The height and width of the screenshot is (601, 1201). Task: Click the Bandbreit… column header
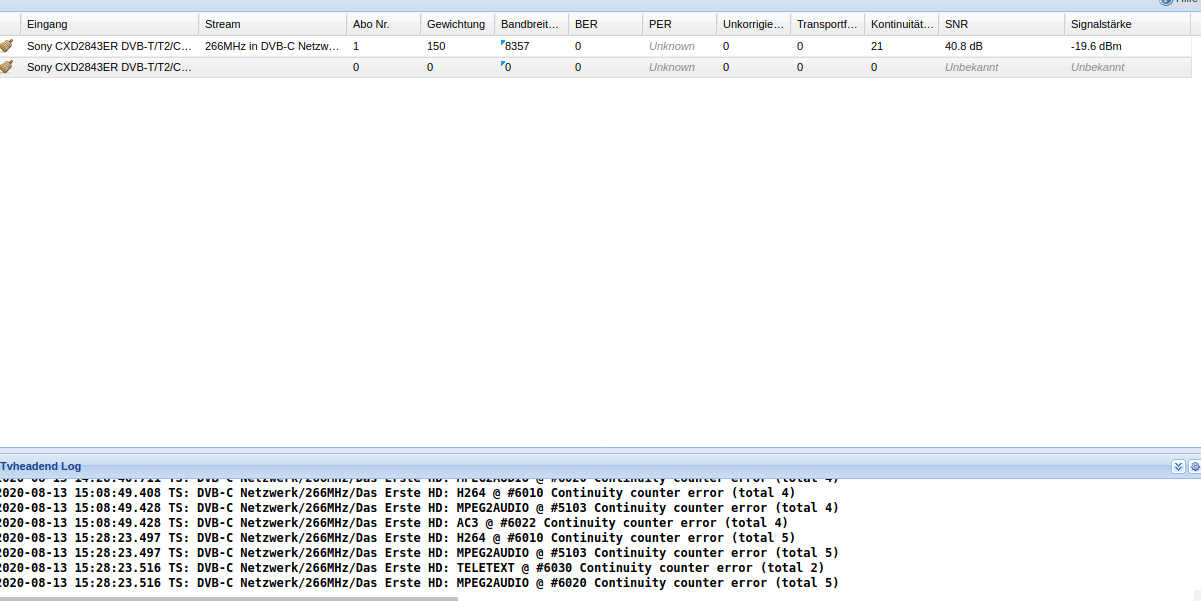click(531, 24)
